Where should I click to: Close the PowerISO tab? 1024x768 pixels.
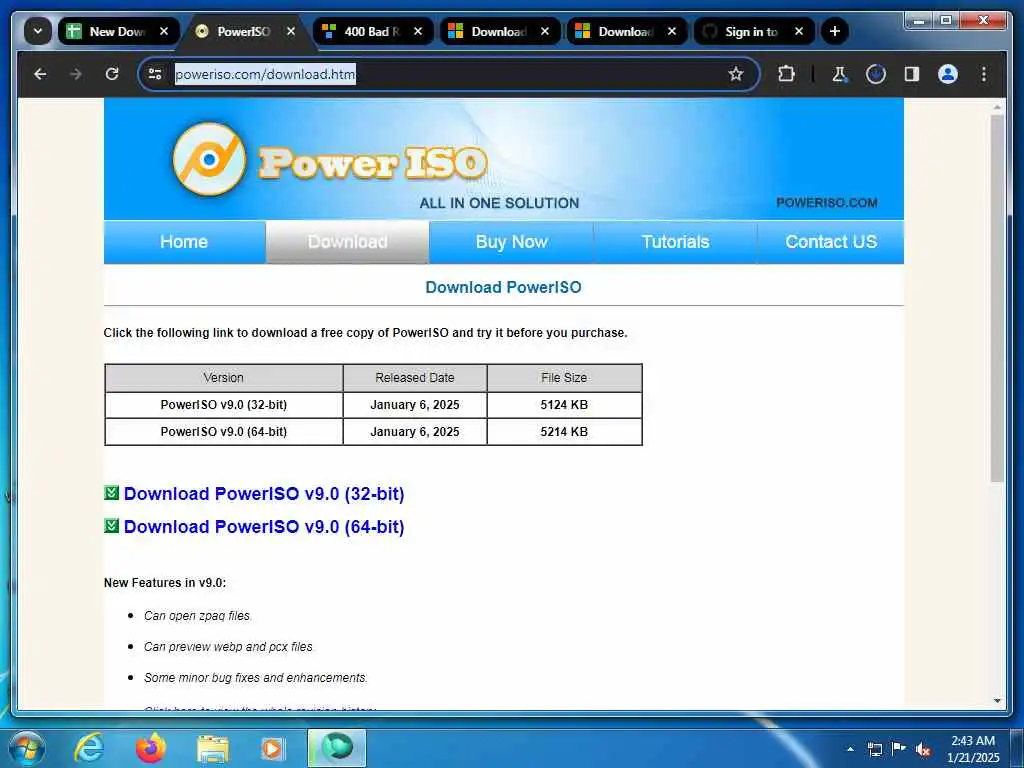[291, 31]
